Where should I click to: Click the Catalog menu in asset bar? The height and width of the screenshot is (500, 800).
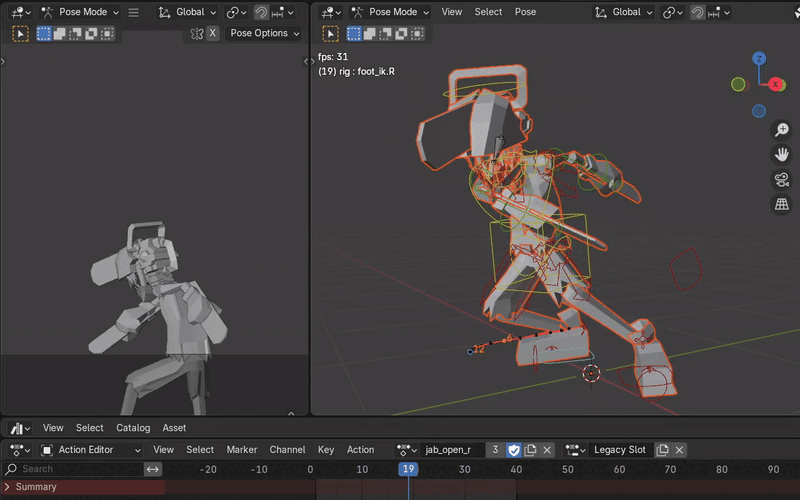tap(133, 428)
